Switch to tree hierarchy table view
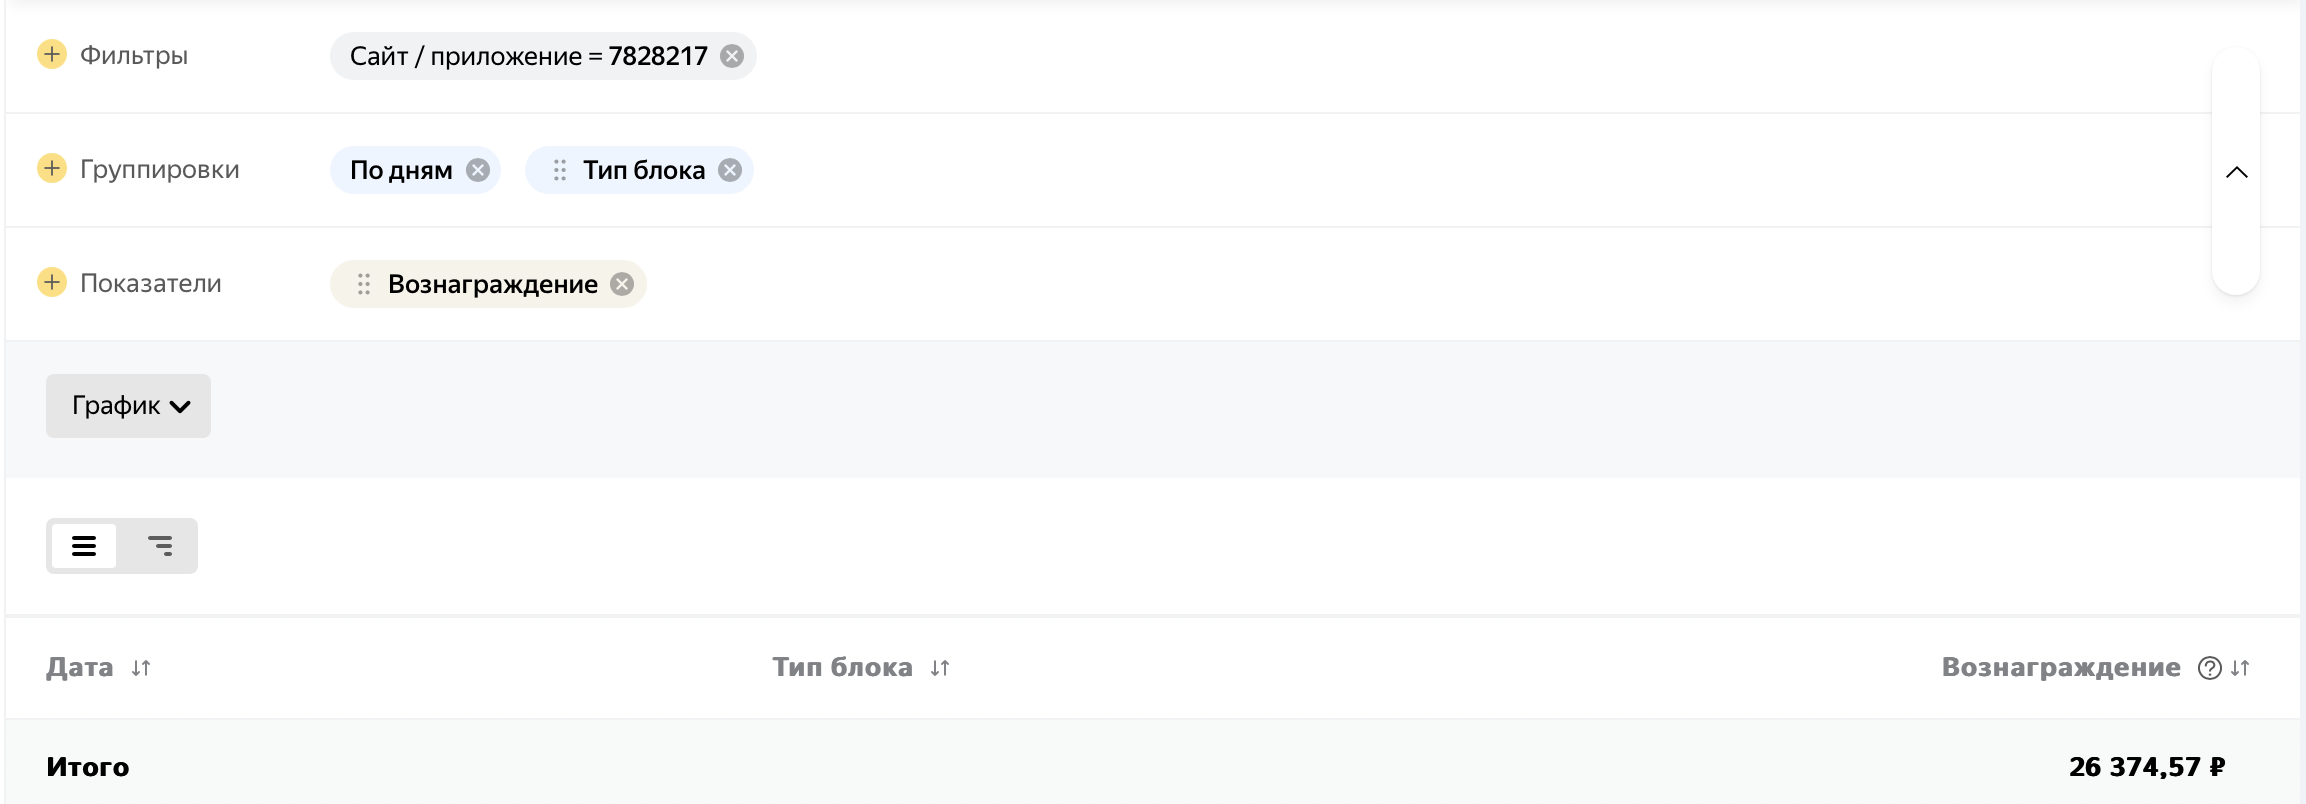Image resolution: width=2306 pixels, height=804 pixels. (x=160, y=546)
